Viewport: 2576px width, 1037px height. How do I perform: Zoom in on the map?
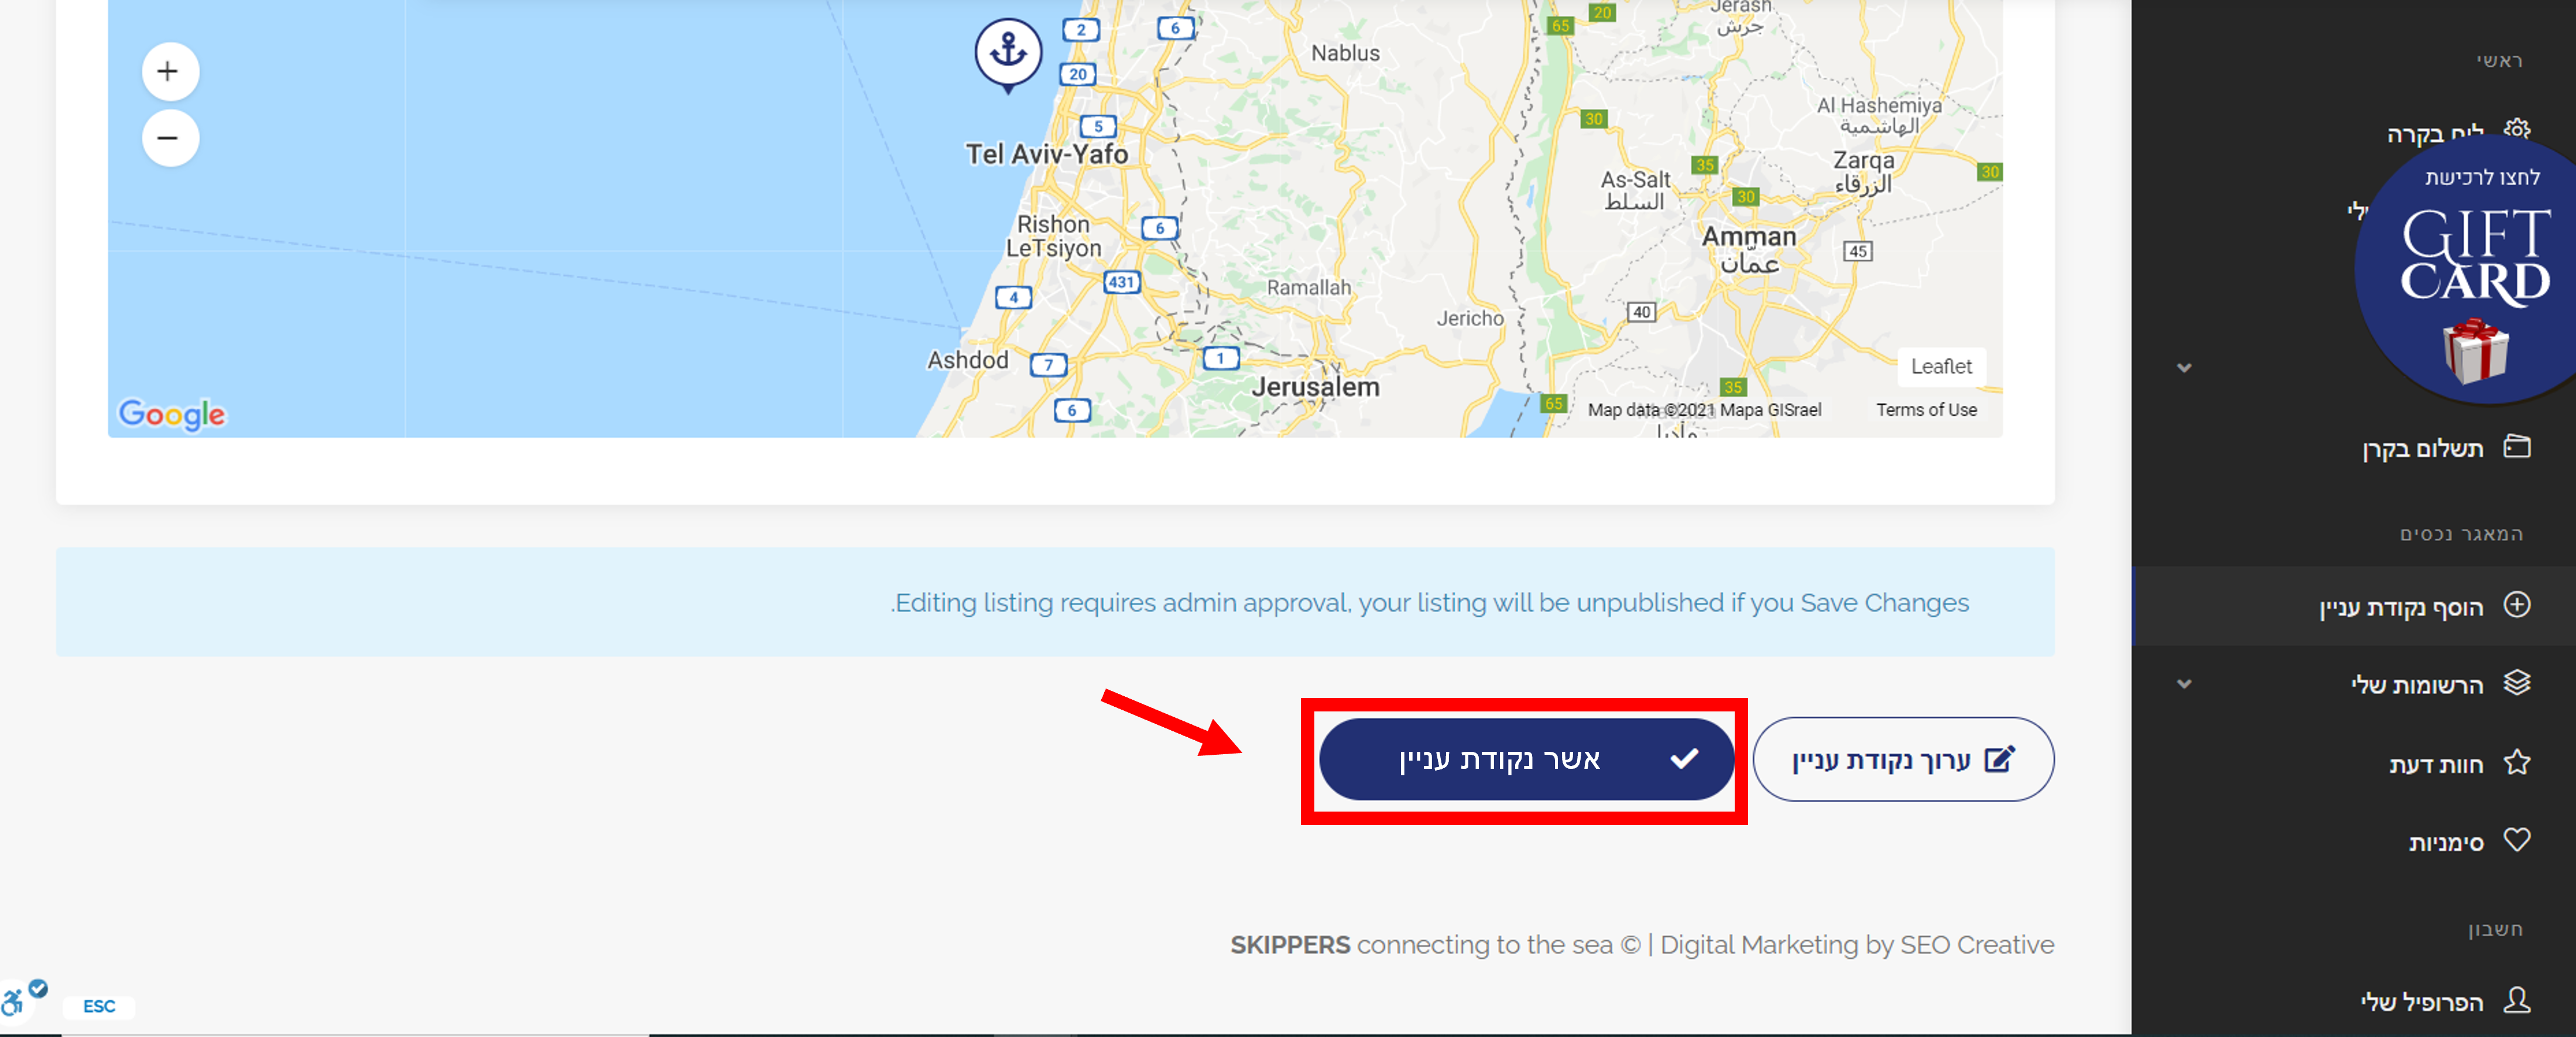point(170,71)
